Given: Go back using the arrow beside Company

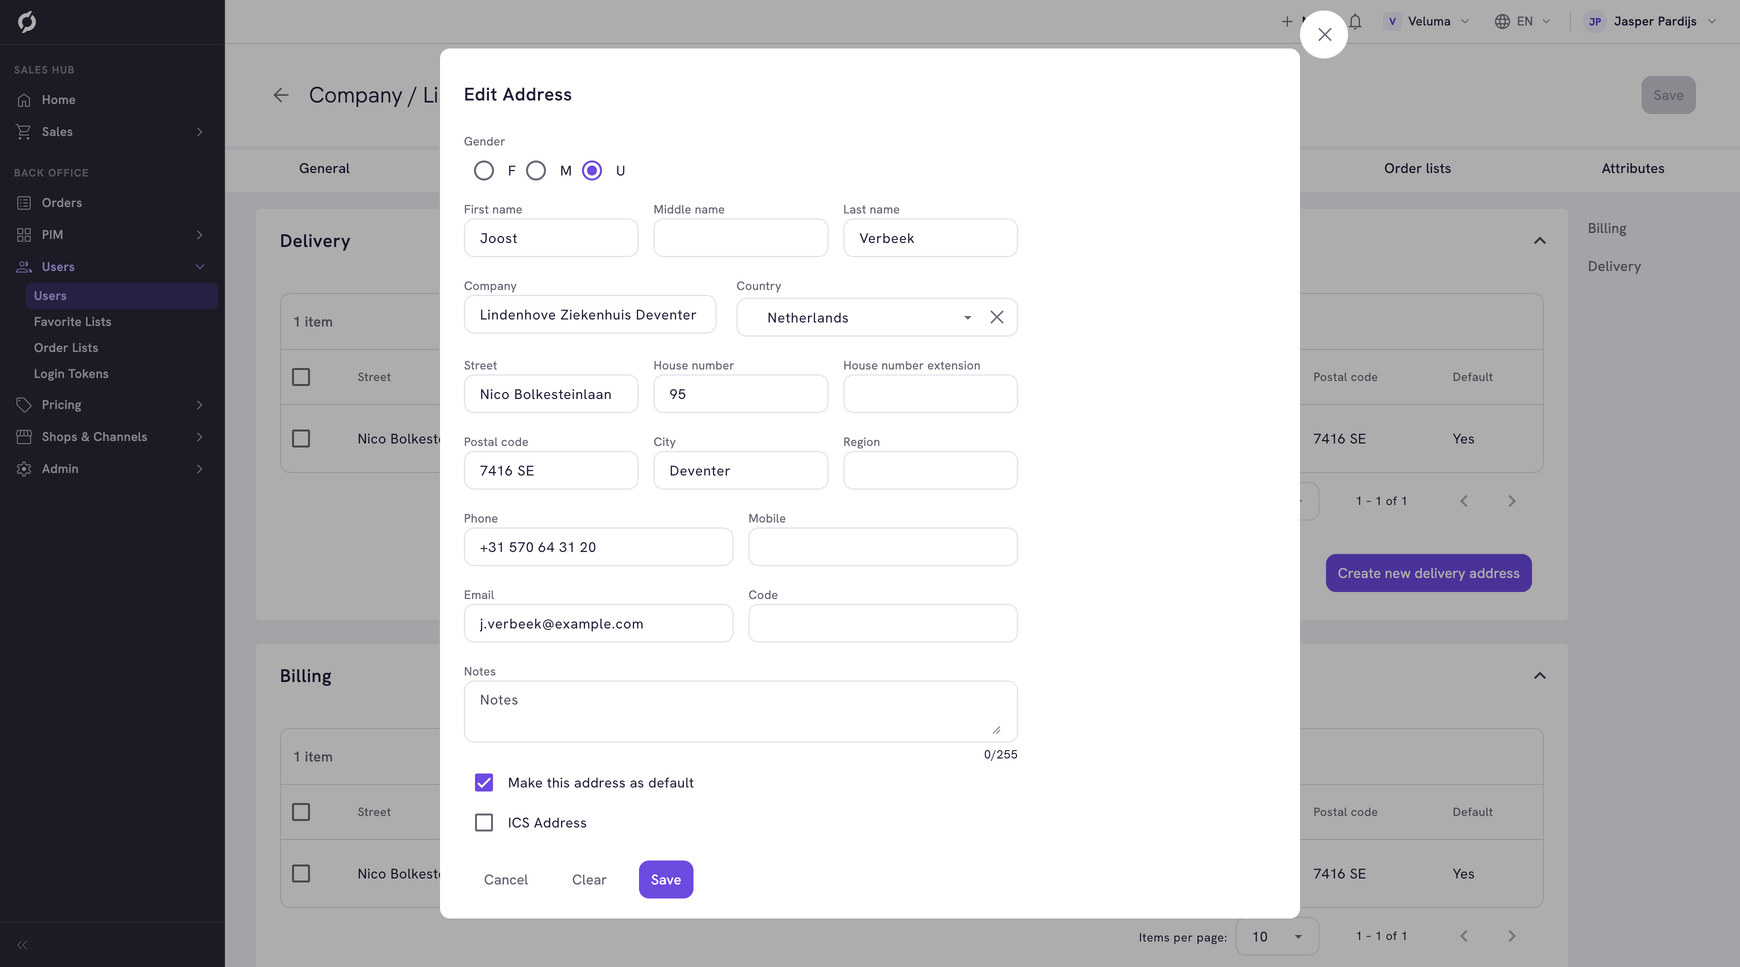Looking at the screenshot, I should tap(281, 95).
